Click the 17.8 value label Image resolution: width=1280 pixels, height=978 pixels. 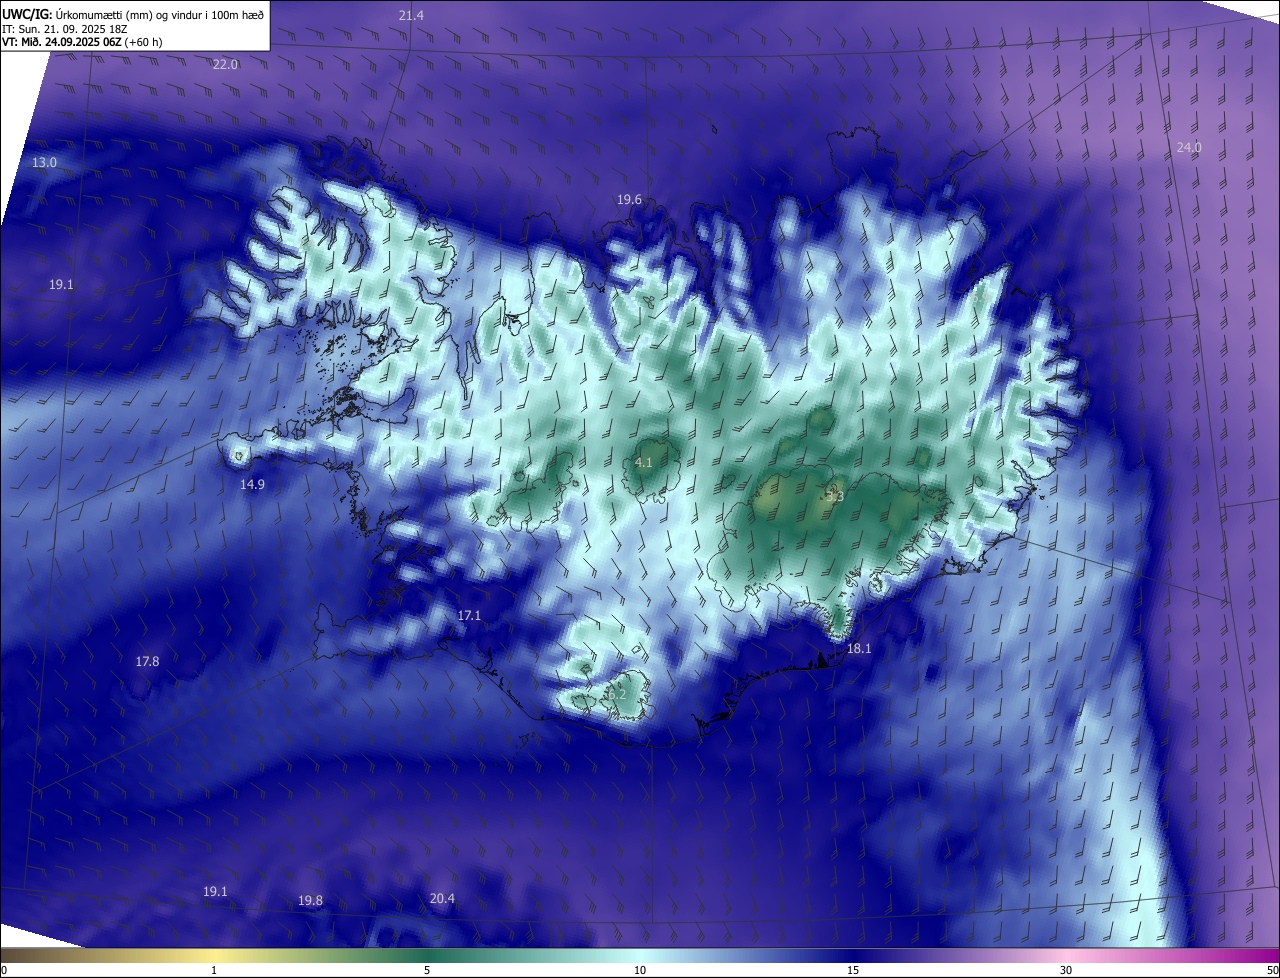coord(147,661)
